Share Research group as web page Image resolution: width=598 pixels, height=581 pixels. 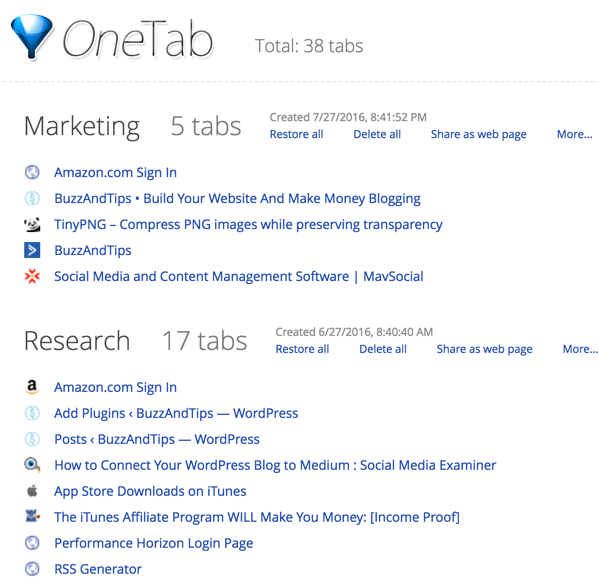[x=484, y=349]
